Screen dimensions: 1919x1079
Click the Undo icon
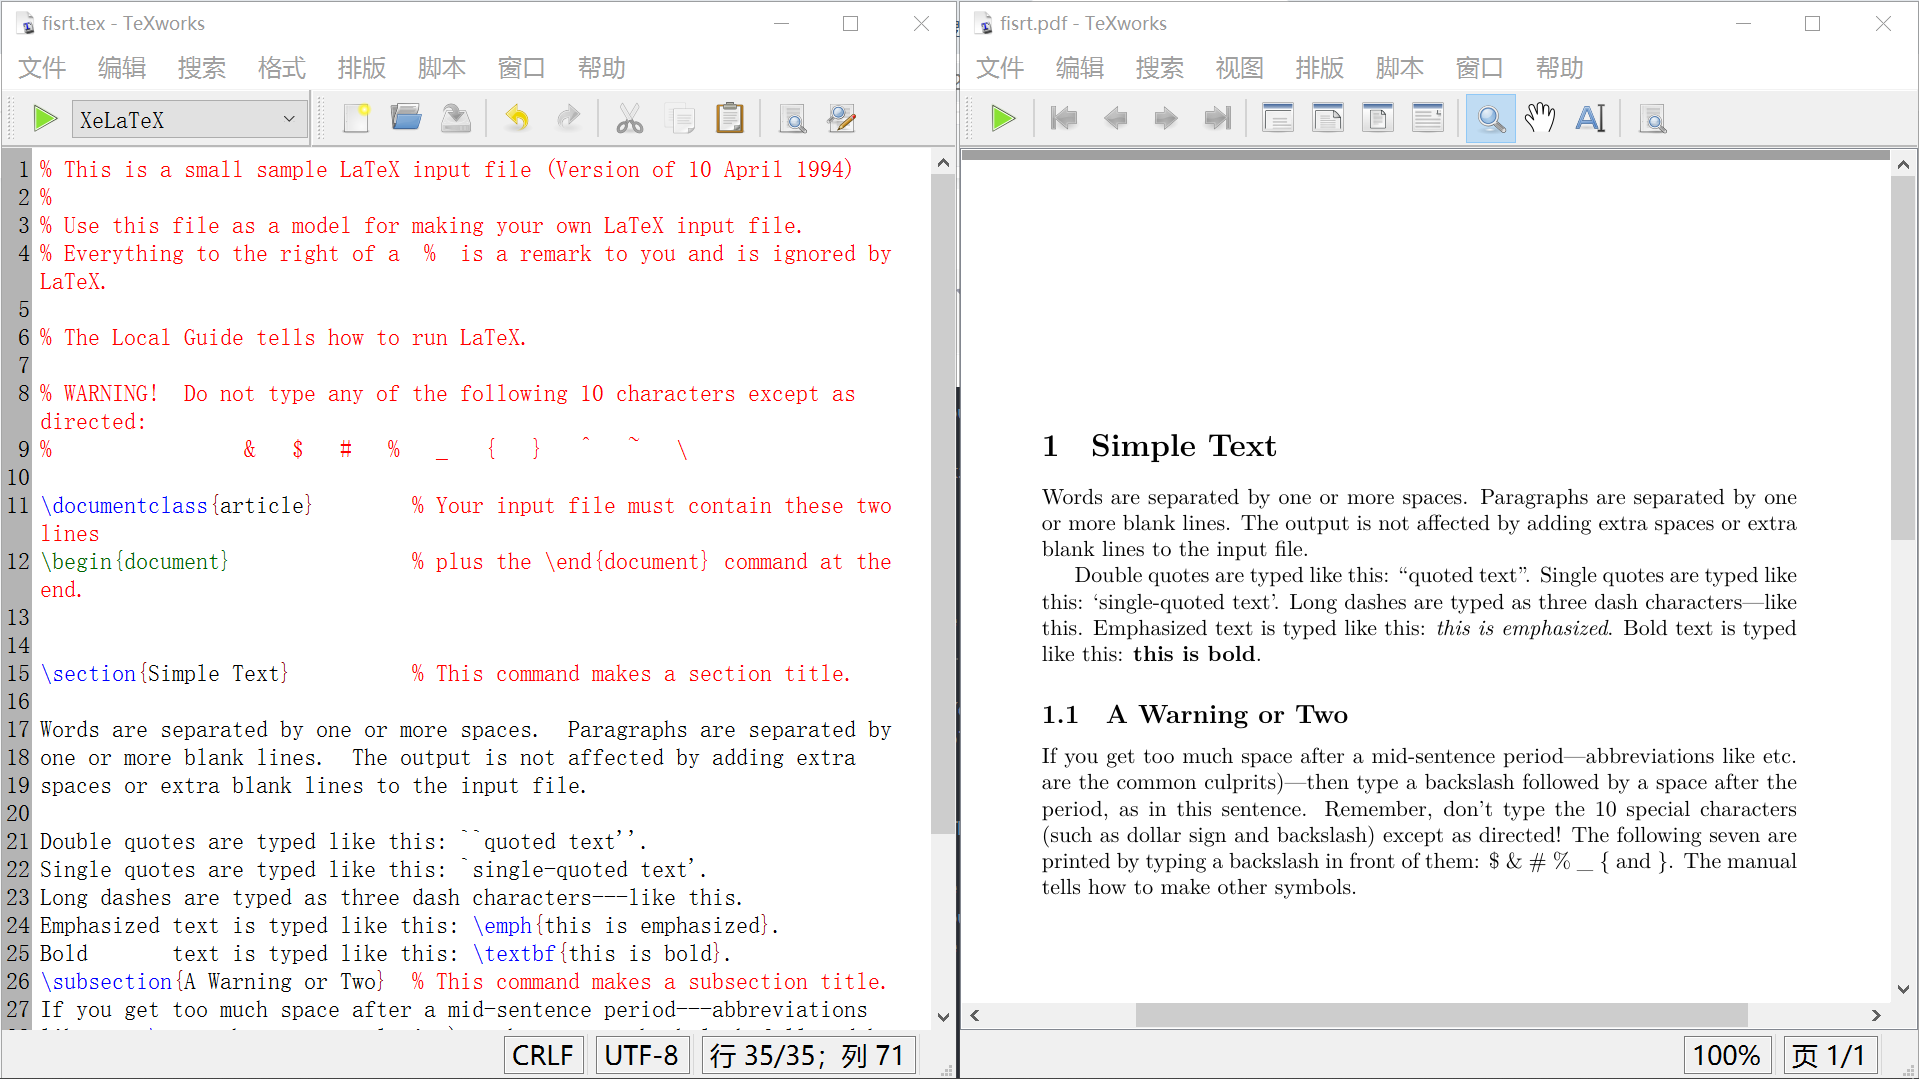click(x=517, y=117)
